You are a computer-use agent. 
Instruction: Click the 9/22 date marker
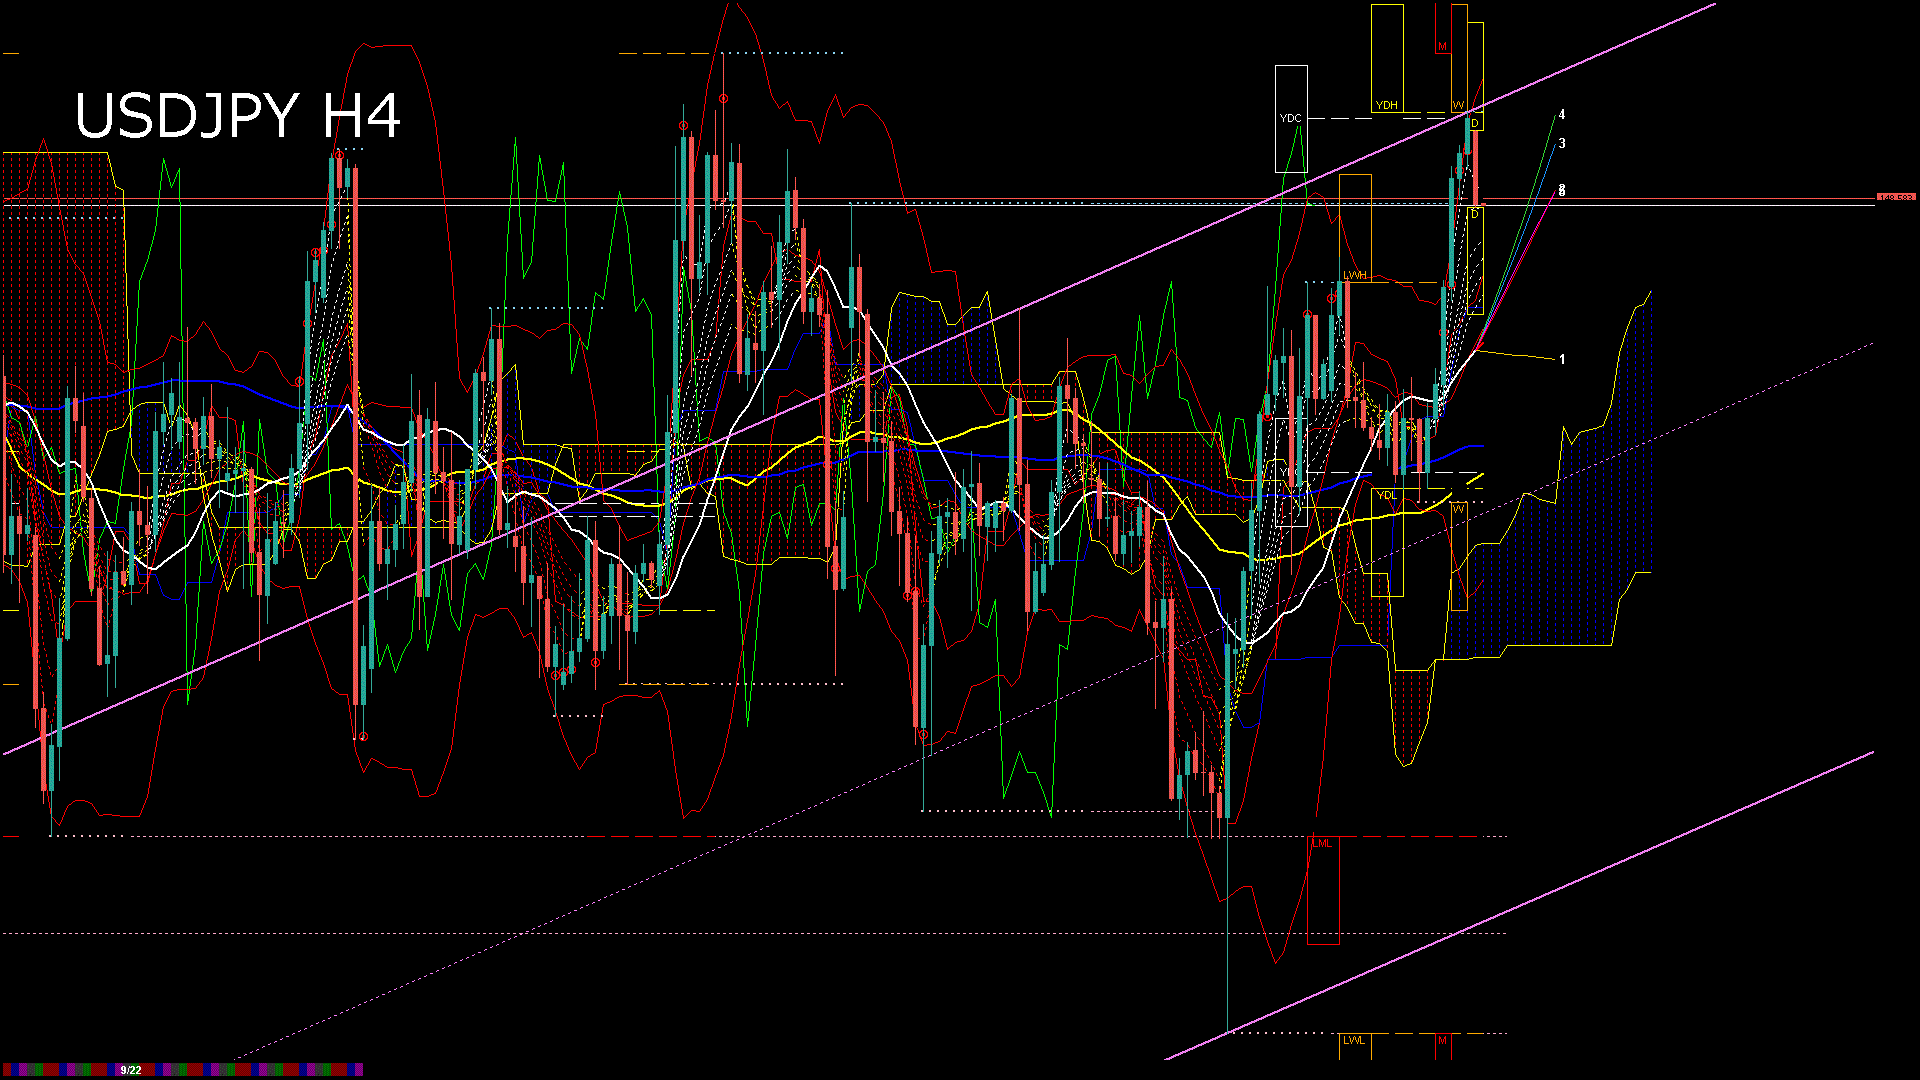click(131, 1070)
